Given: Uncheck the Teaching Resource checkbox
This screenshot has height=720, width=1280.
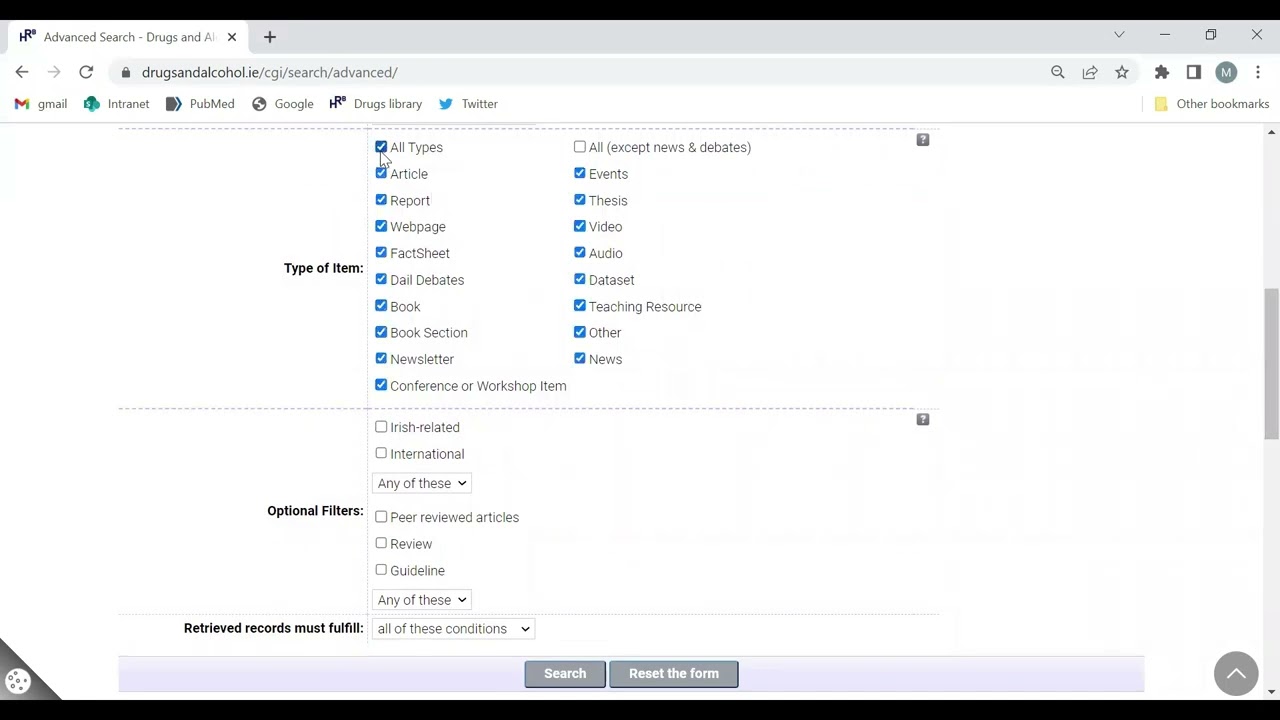Looking at the screenshot, I should [580, 306].
